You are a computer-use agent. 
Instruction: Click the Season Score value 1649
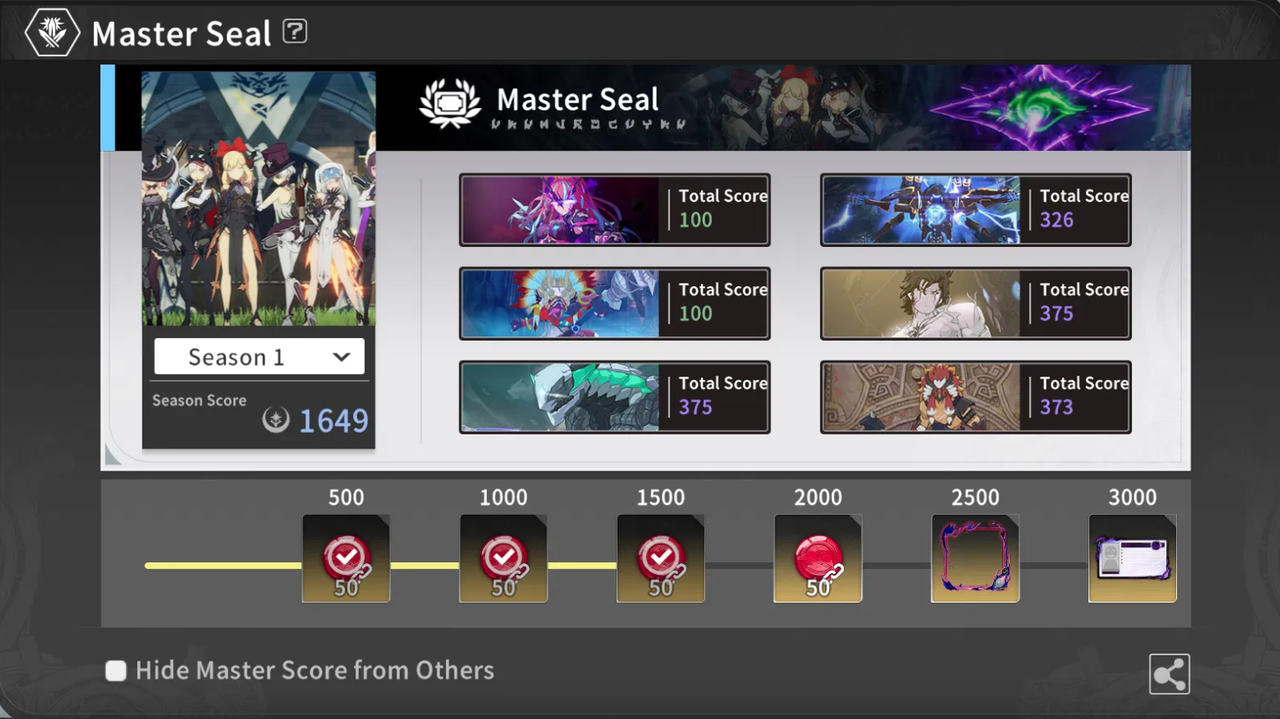click(x=334, y=421)
